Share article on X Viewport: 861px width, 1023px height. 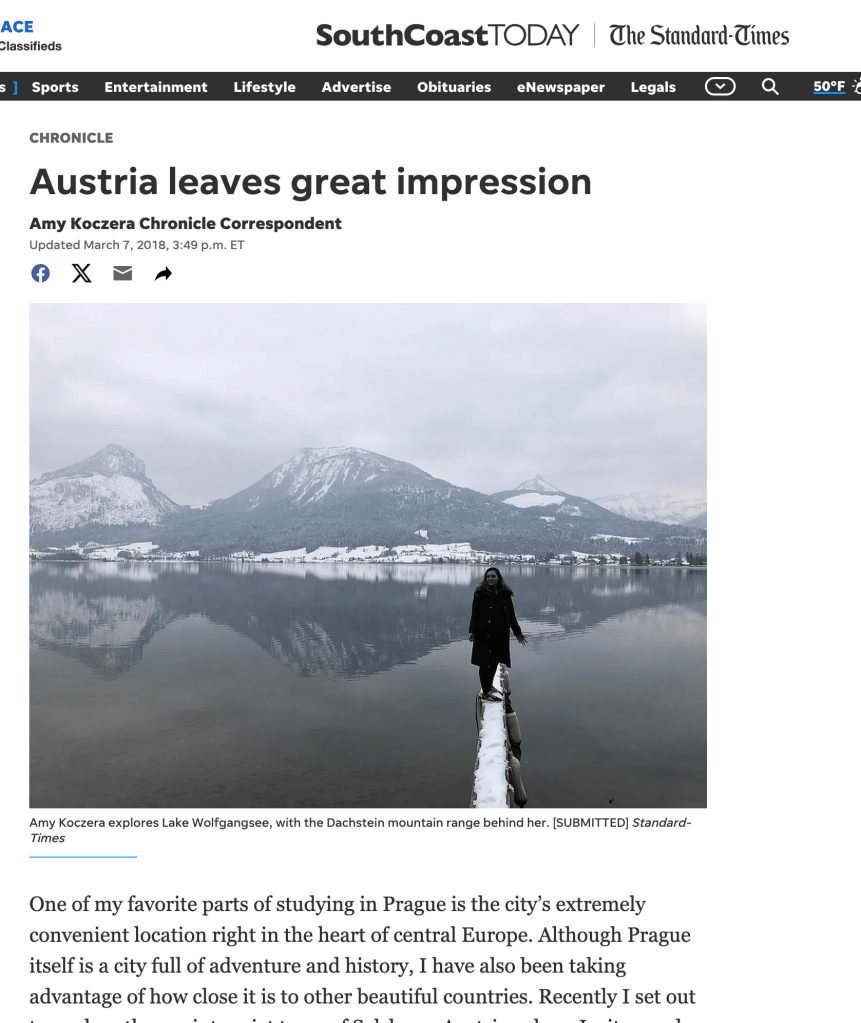click(82, 273)
